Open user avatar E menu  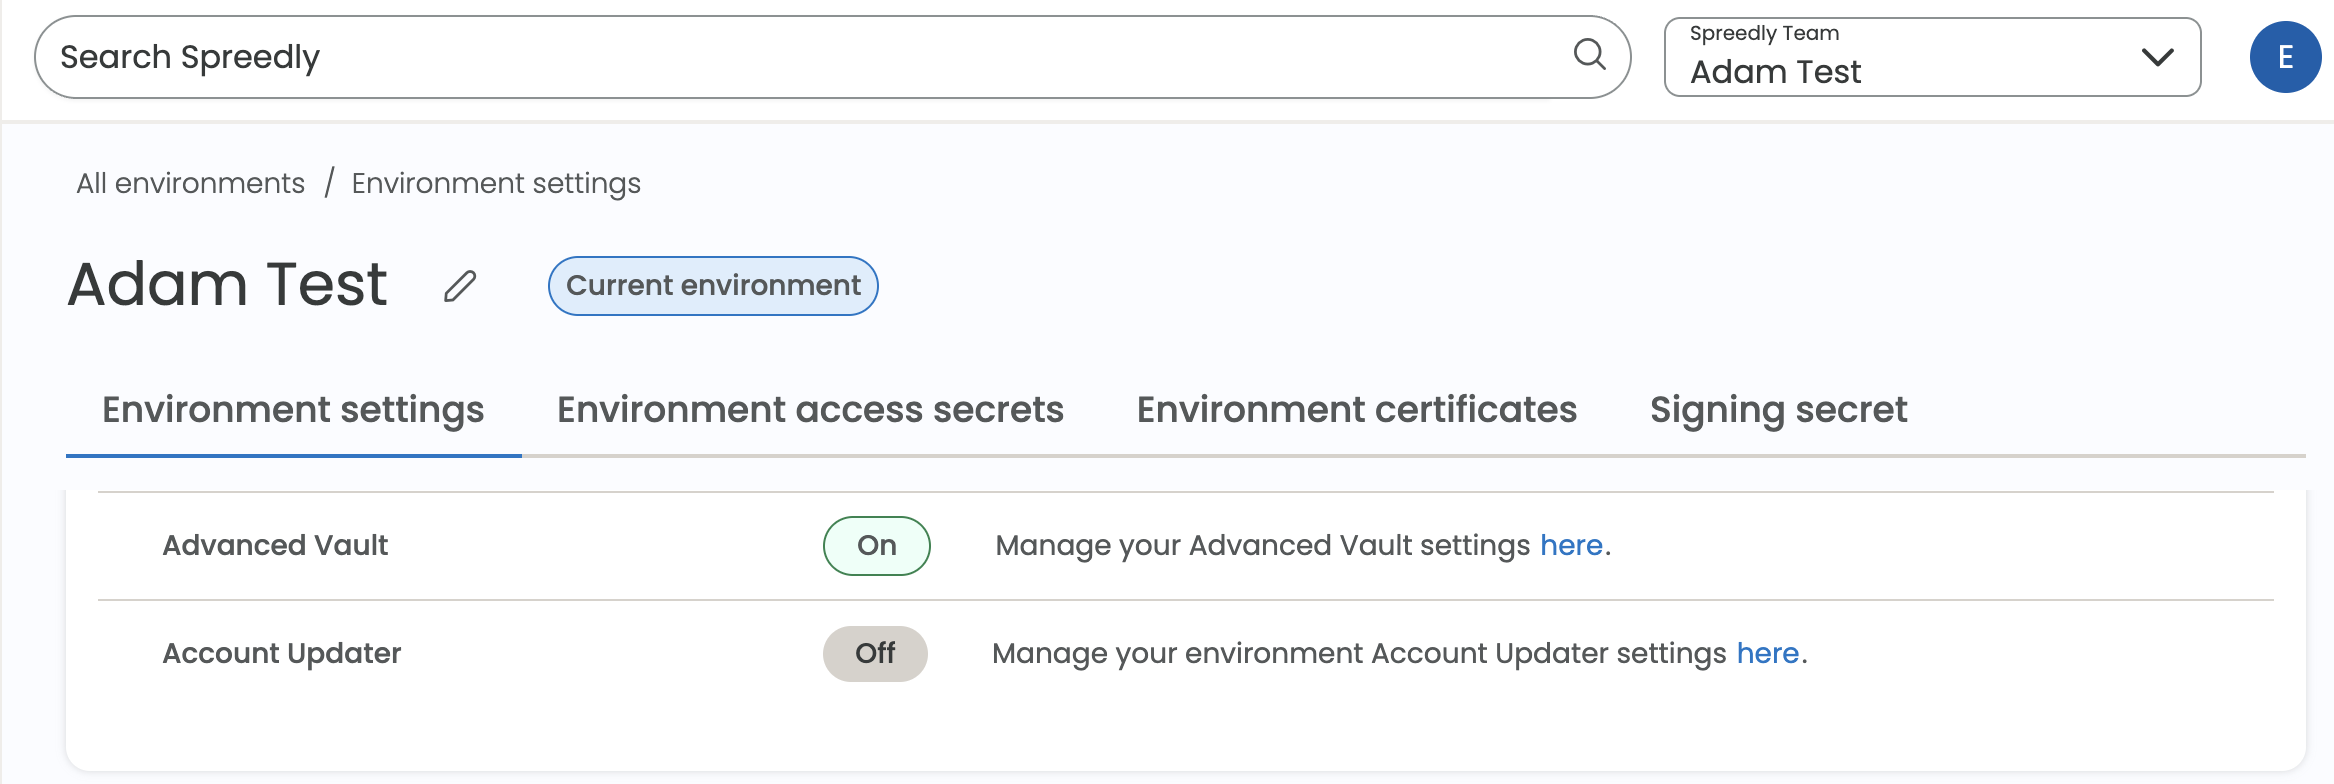(2285, 57)
